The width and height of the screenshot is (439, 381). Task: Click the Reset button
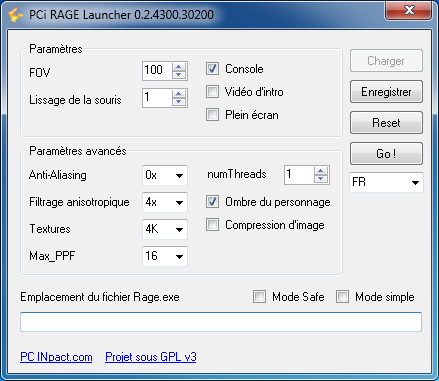(x=386, y=123)
